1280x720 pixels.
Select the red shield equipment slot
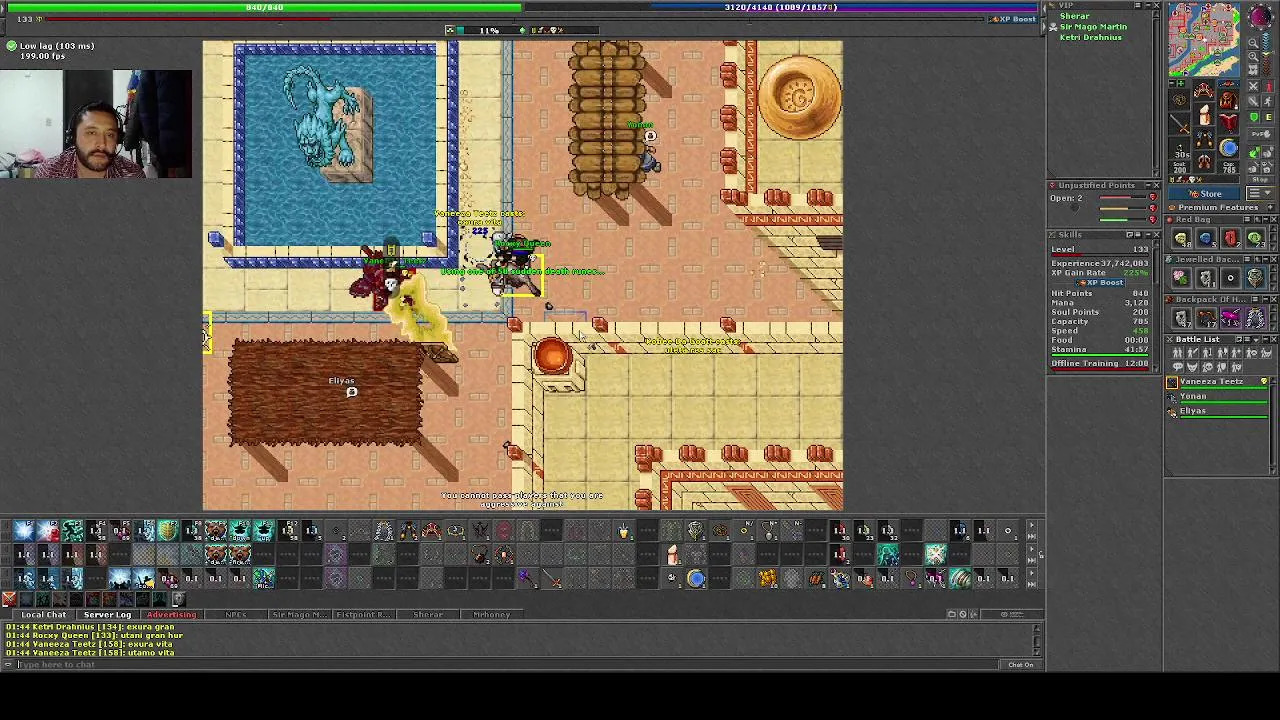click(1228, 122)
